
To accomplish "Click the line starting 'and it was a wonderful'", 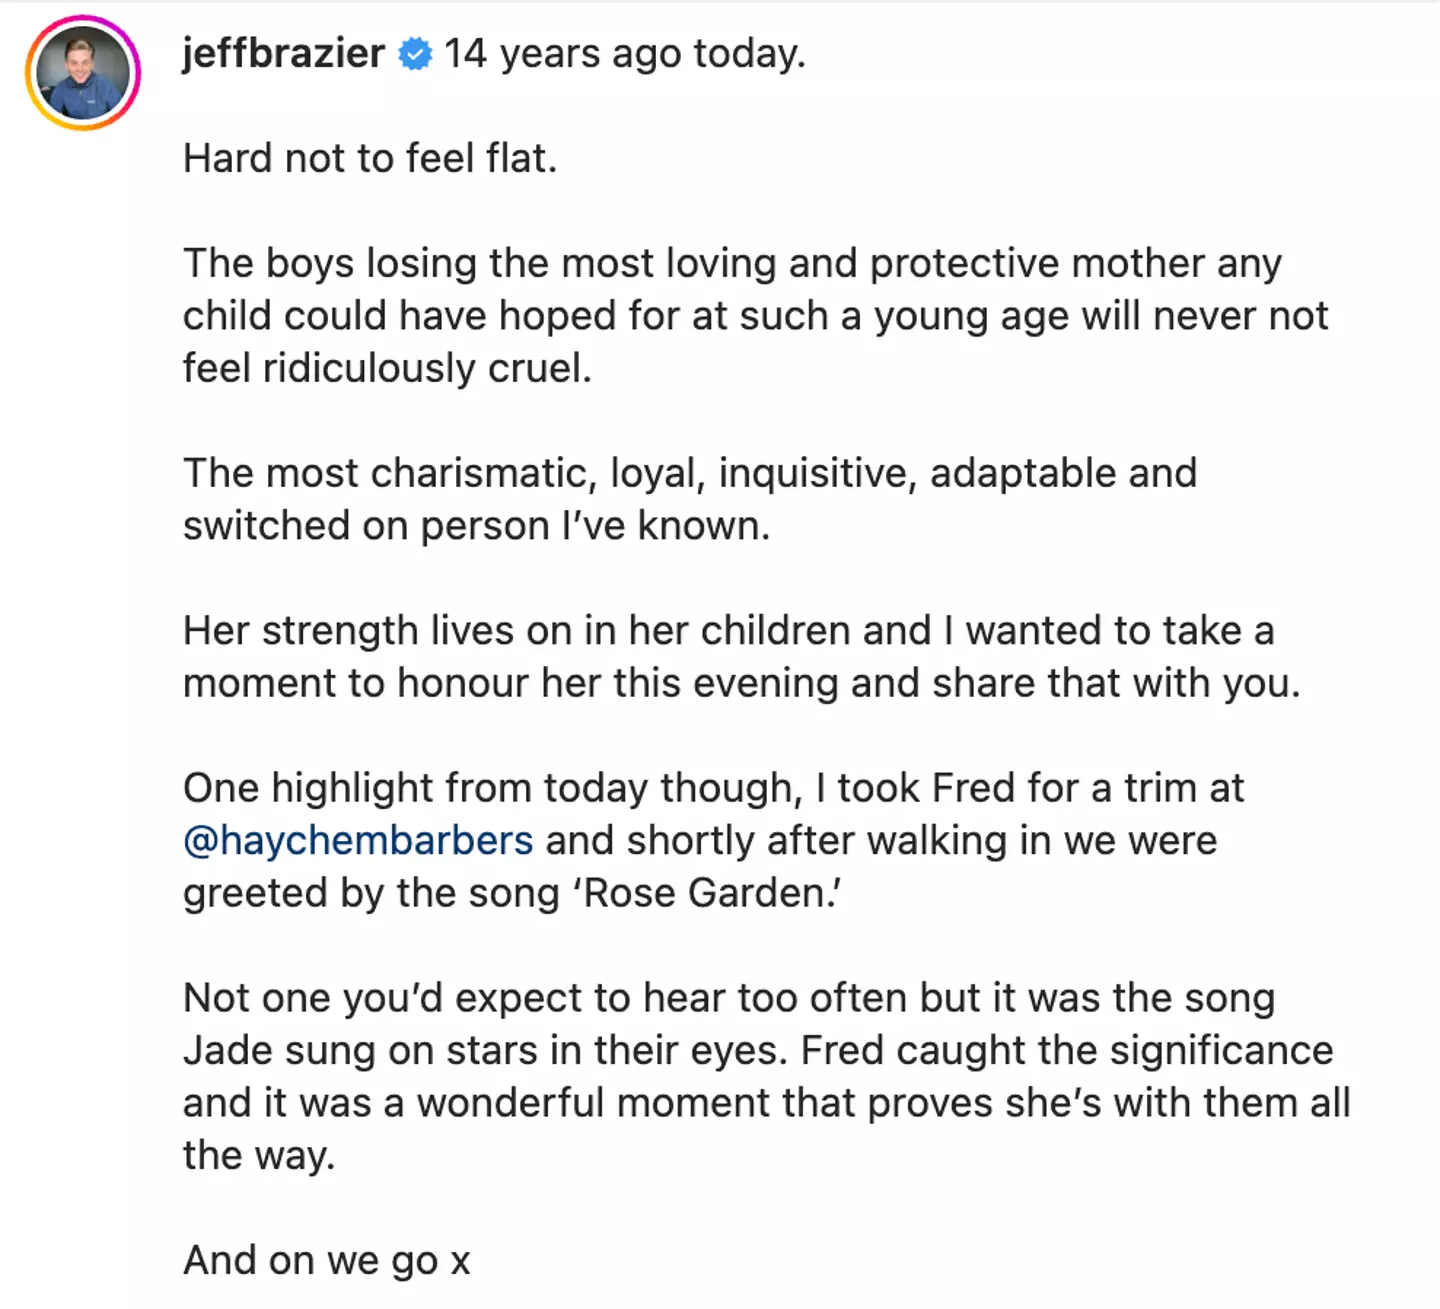I will pyautogui.click(x=766, y=1103).
